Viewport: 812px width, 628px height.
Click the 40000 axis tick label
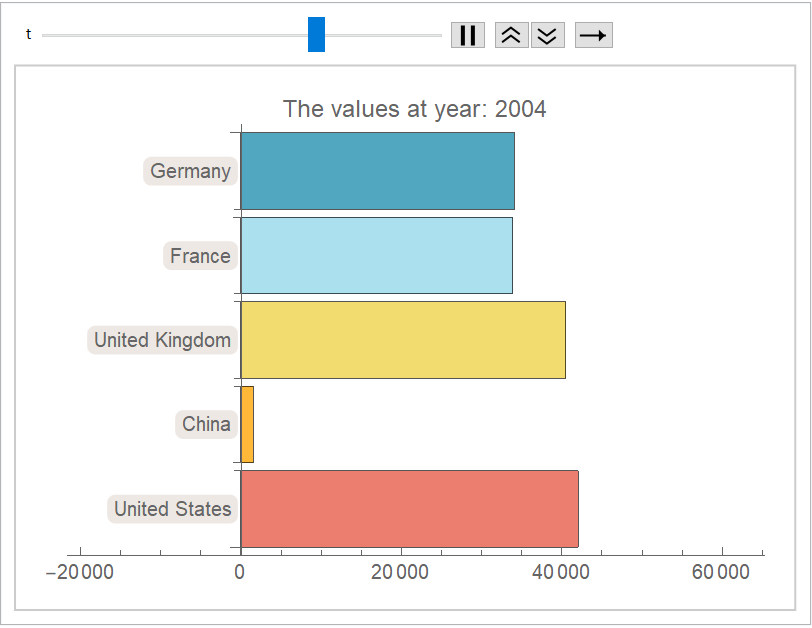561,572
